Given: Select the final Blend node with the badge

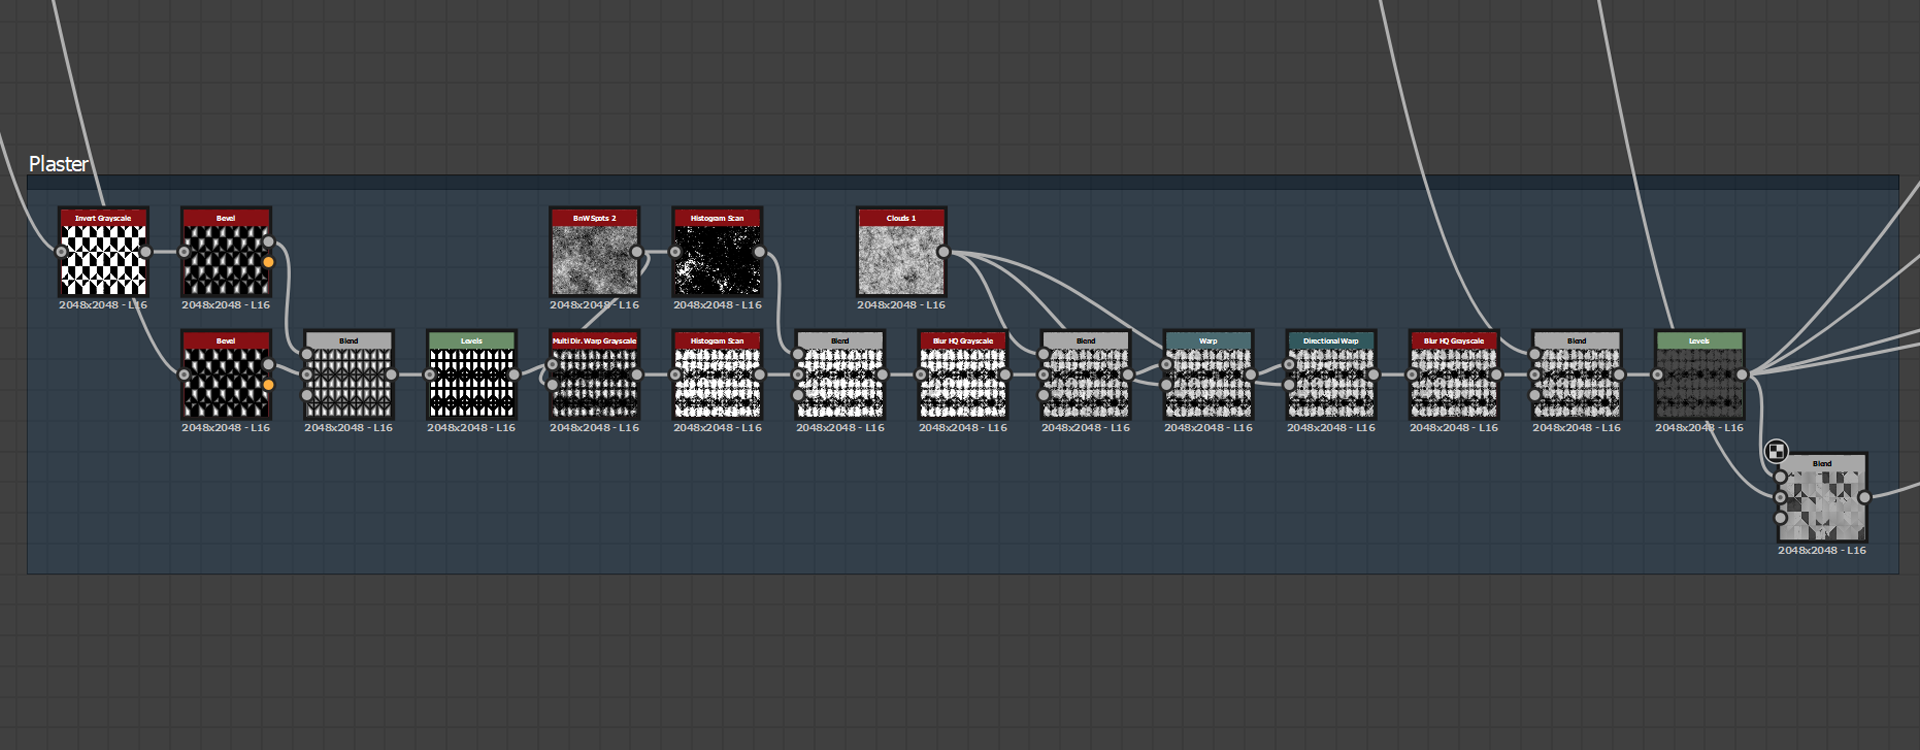Looking at the screenshot, I should point(1822,498).
